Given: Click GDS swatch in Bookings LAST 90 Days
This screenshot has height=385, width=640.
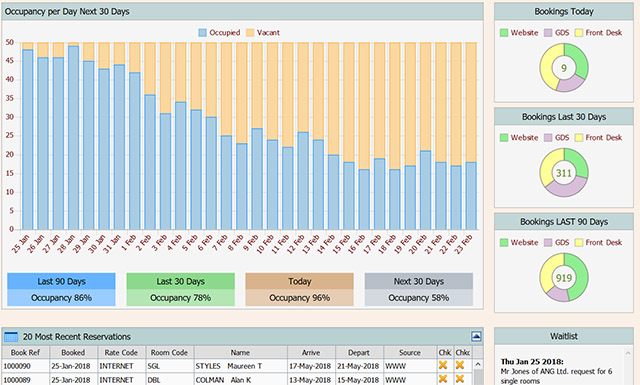Looking at the screenshot, I should pyautogui.click(x=548, y=243).
